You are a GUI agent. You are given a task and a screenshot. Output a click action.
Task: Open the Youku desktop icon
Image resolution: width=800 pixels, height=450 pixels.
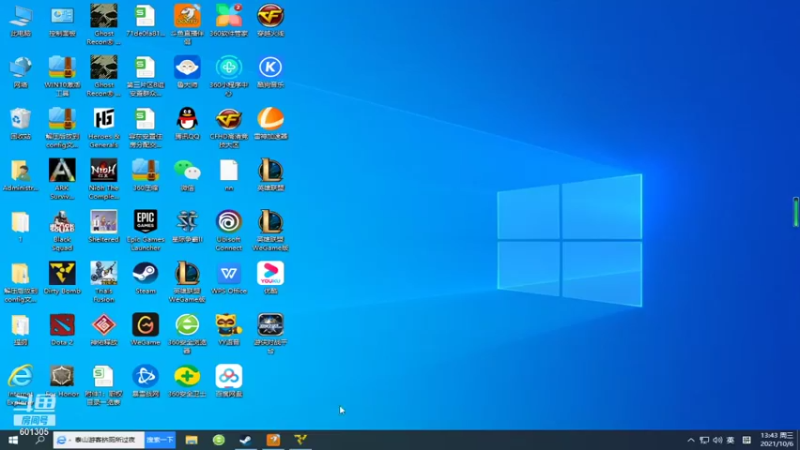(270, 279)
